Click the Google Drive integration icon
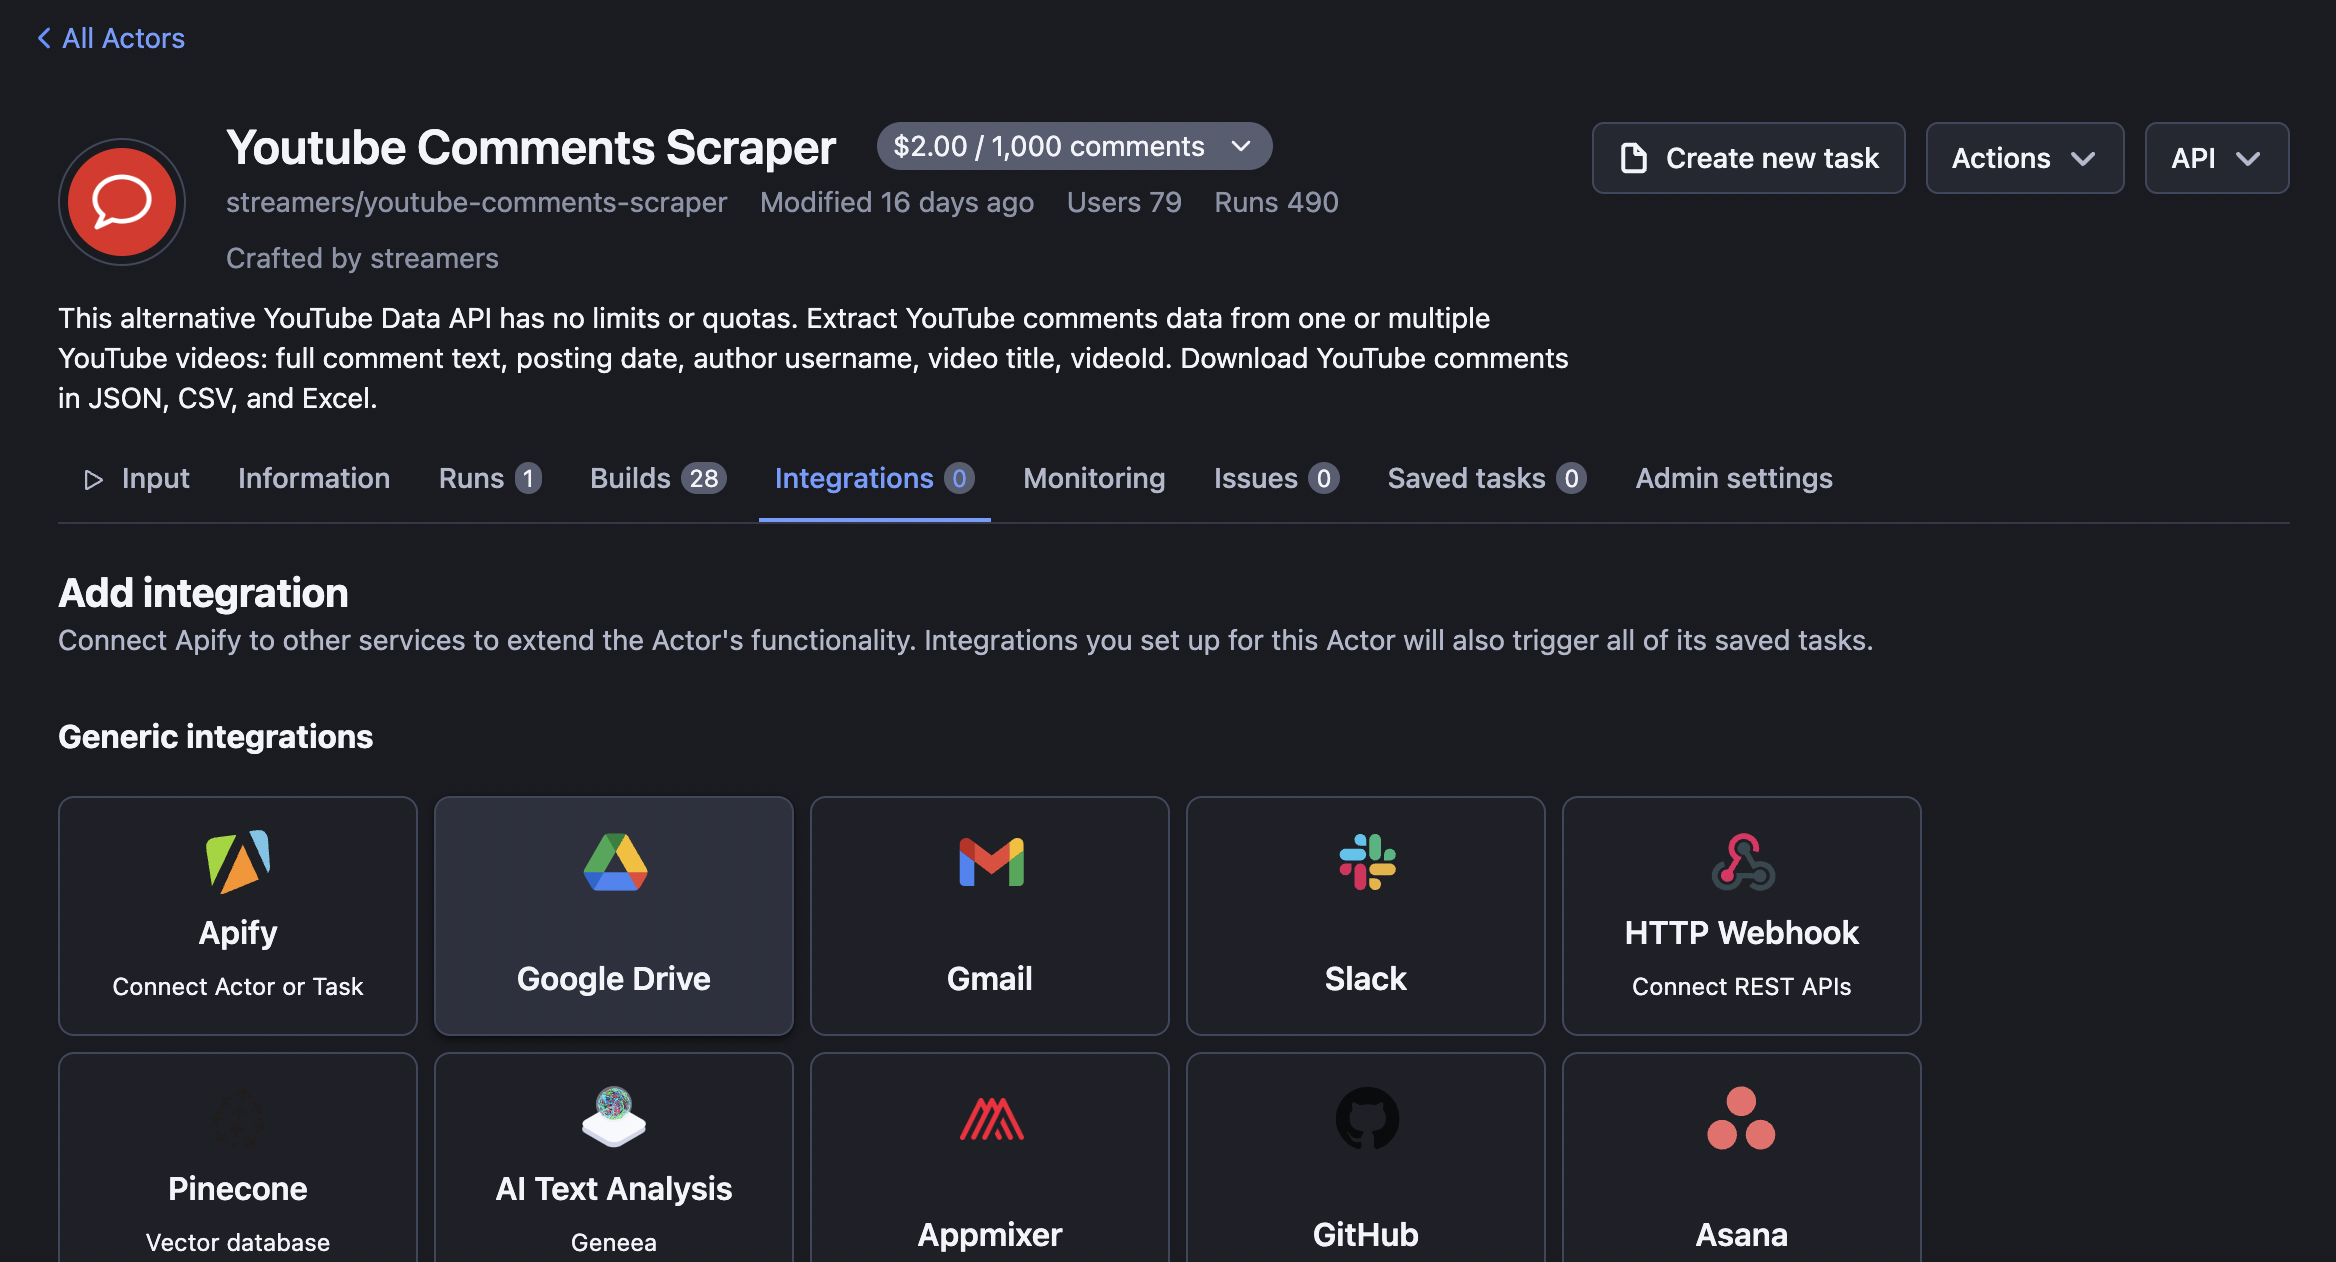This screenshot has width=2336, height=1262. coord(614,862)
